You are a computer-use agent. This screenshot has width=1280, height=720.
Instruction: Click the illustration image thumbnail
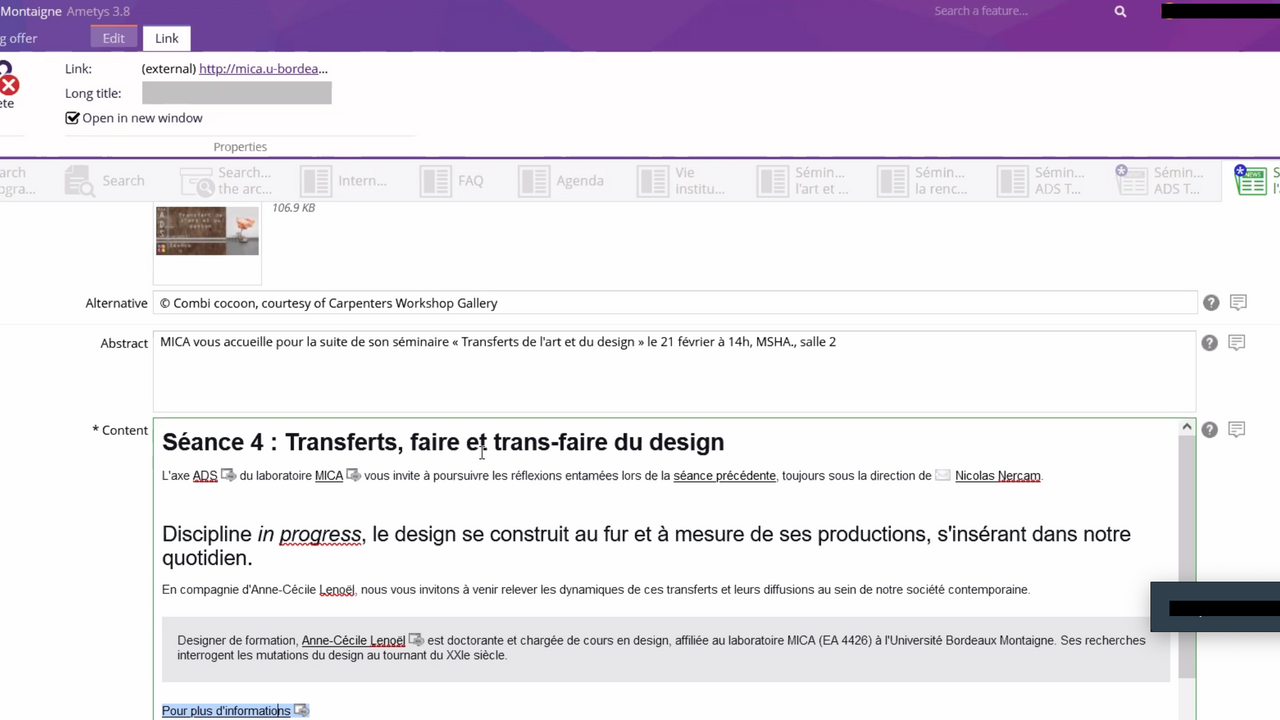[x=207, y=231]
